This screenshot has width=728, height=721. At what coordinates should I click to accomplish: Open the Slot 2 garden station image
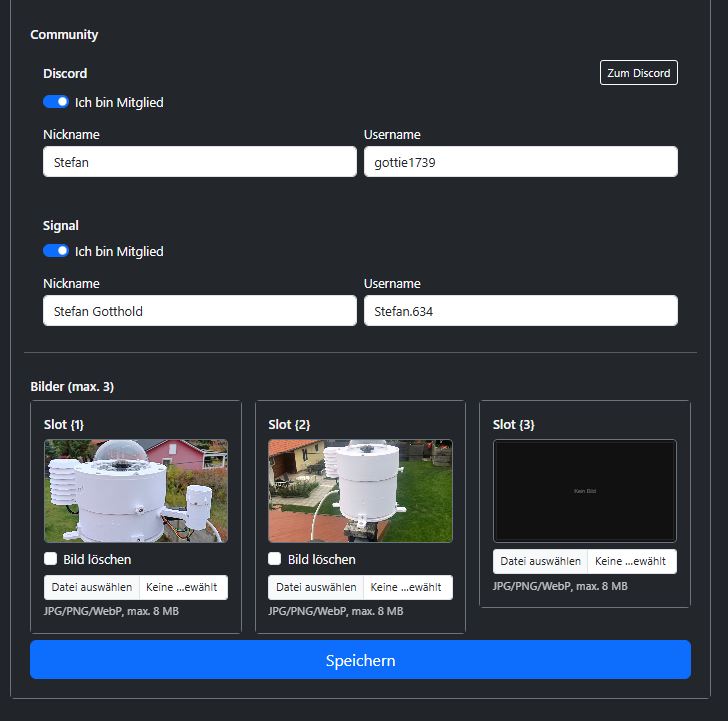click(360, 491)
